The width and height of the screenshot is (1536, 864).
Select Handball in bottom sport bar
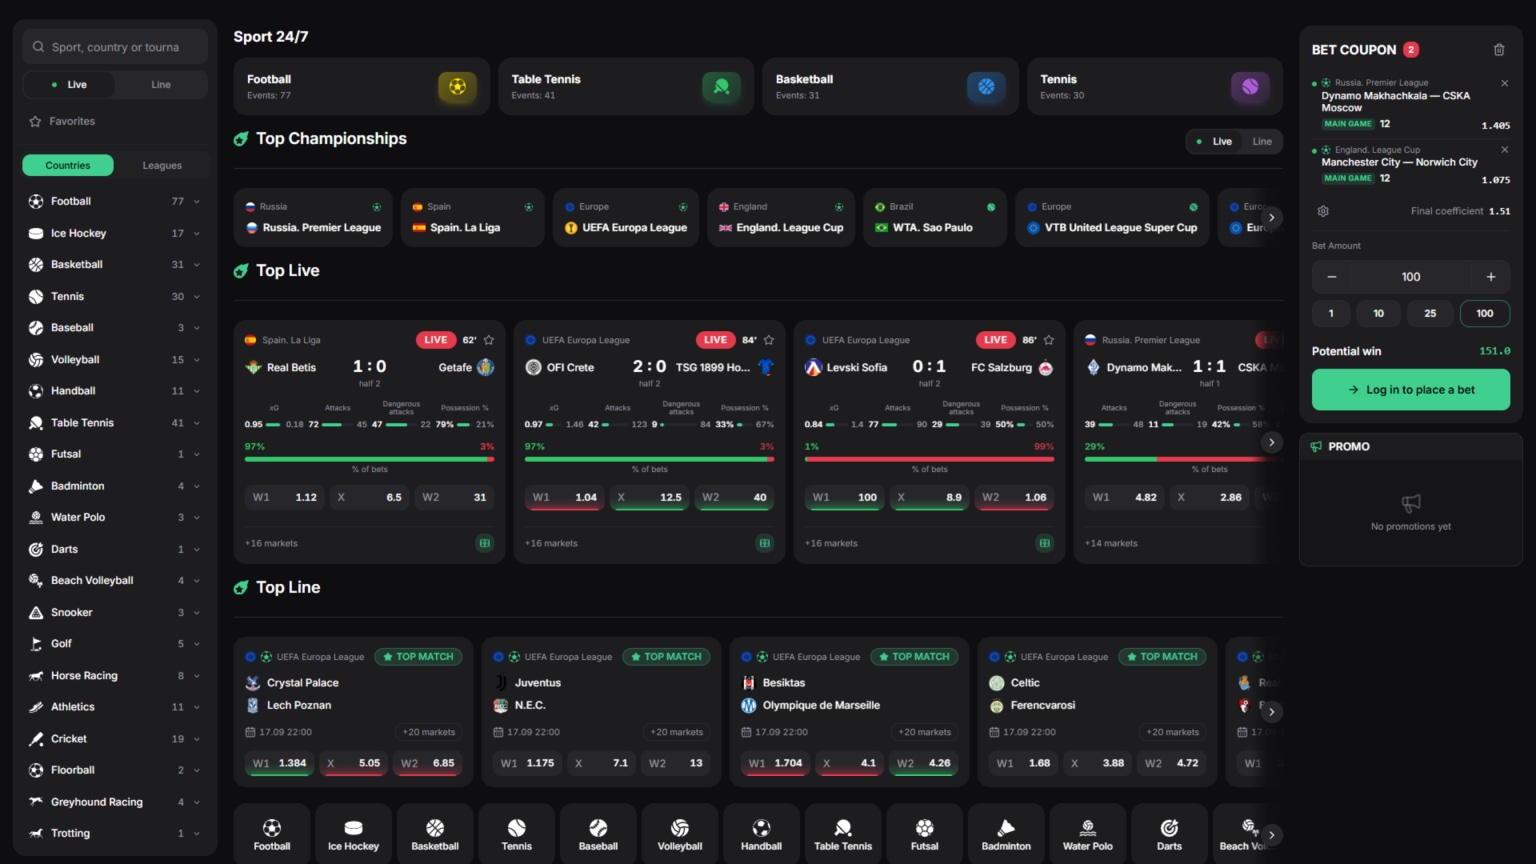coord(761,834)
